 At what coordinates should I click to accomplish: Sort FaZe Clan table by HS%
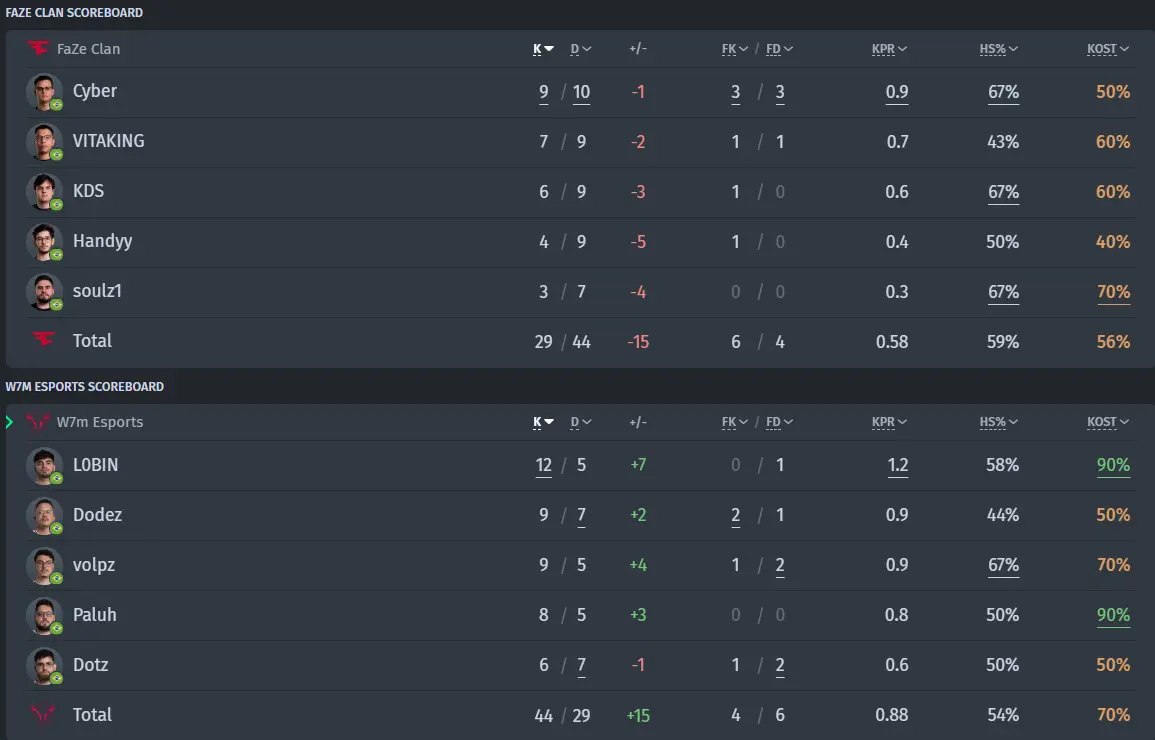click(x=998, y=49)
